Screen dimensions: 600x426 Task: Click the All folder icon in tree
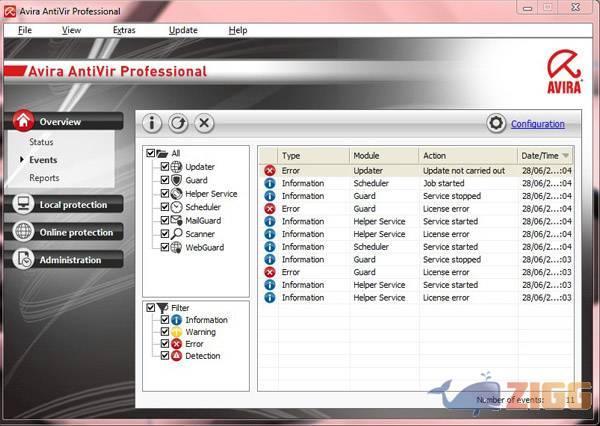point(162,153)
